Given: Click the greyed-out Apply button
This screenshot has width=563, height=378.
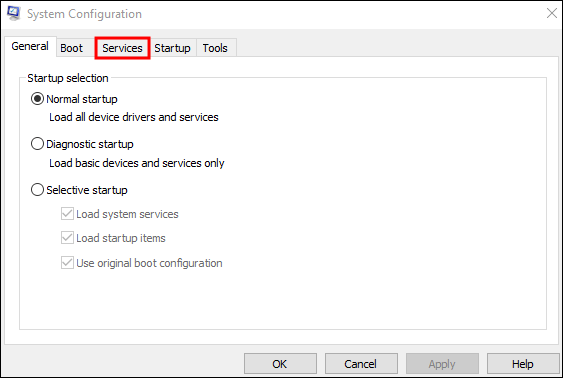Looking at the screenshot, I should (442, 364).
